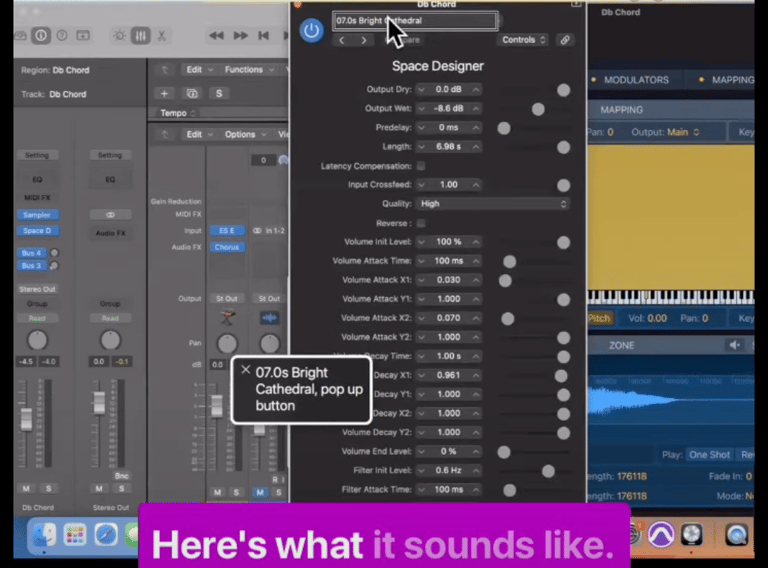768x568 pixels.
Task: Click the Db Chord pan knob
Action: [37, 340]
